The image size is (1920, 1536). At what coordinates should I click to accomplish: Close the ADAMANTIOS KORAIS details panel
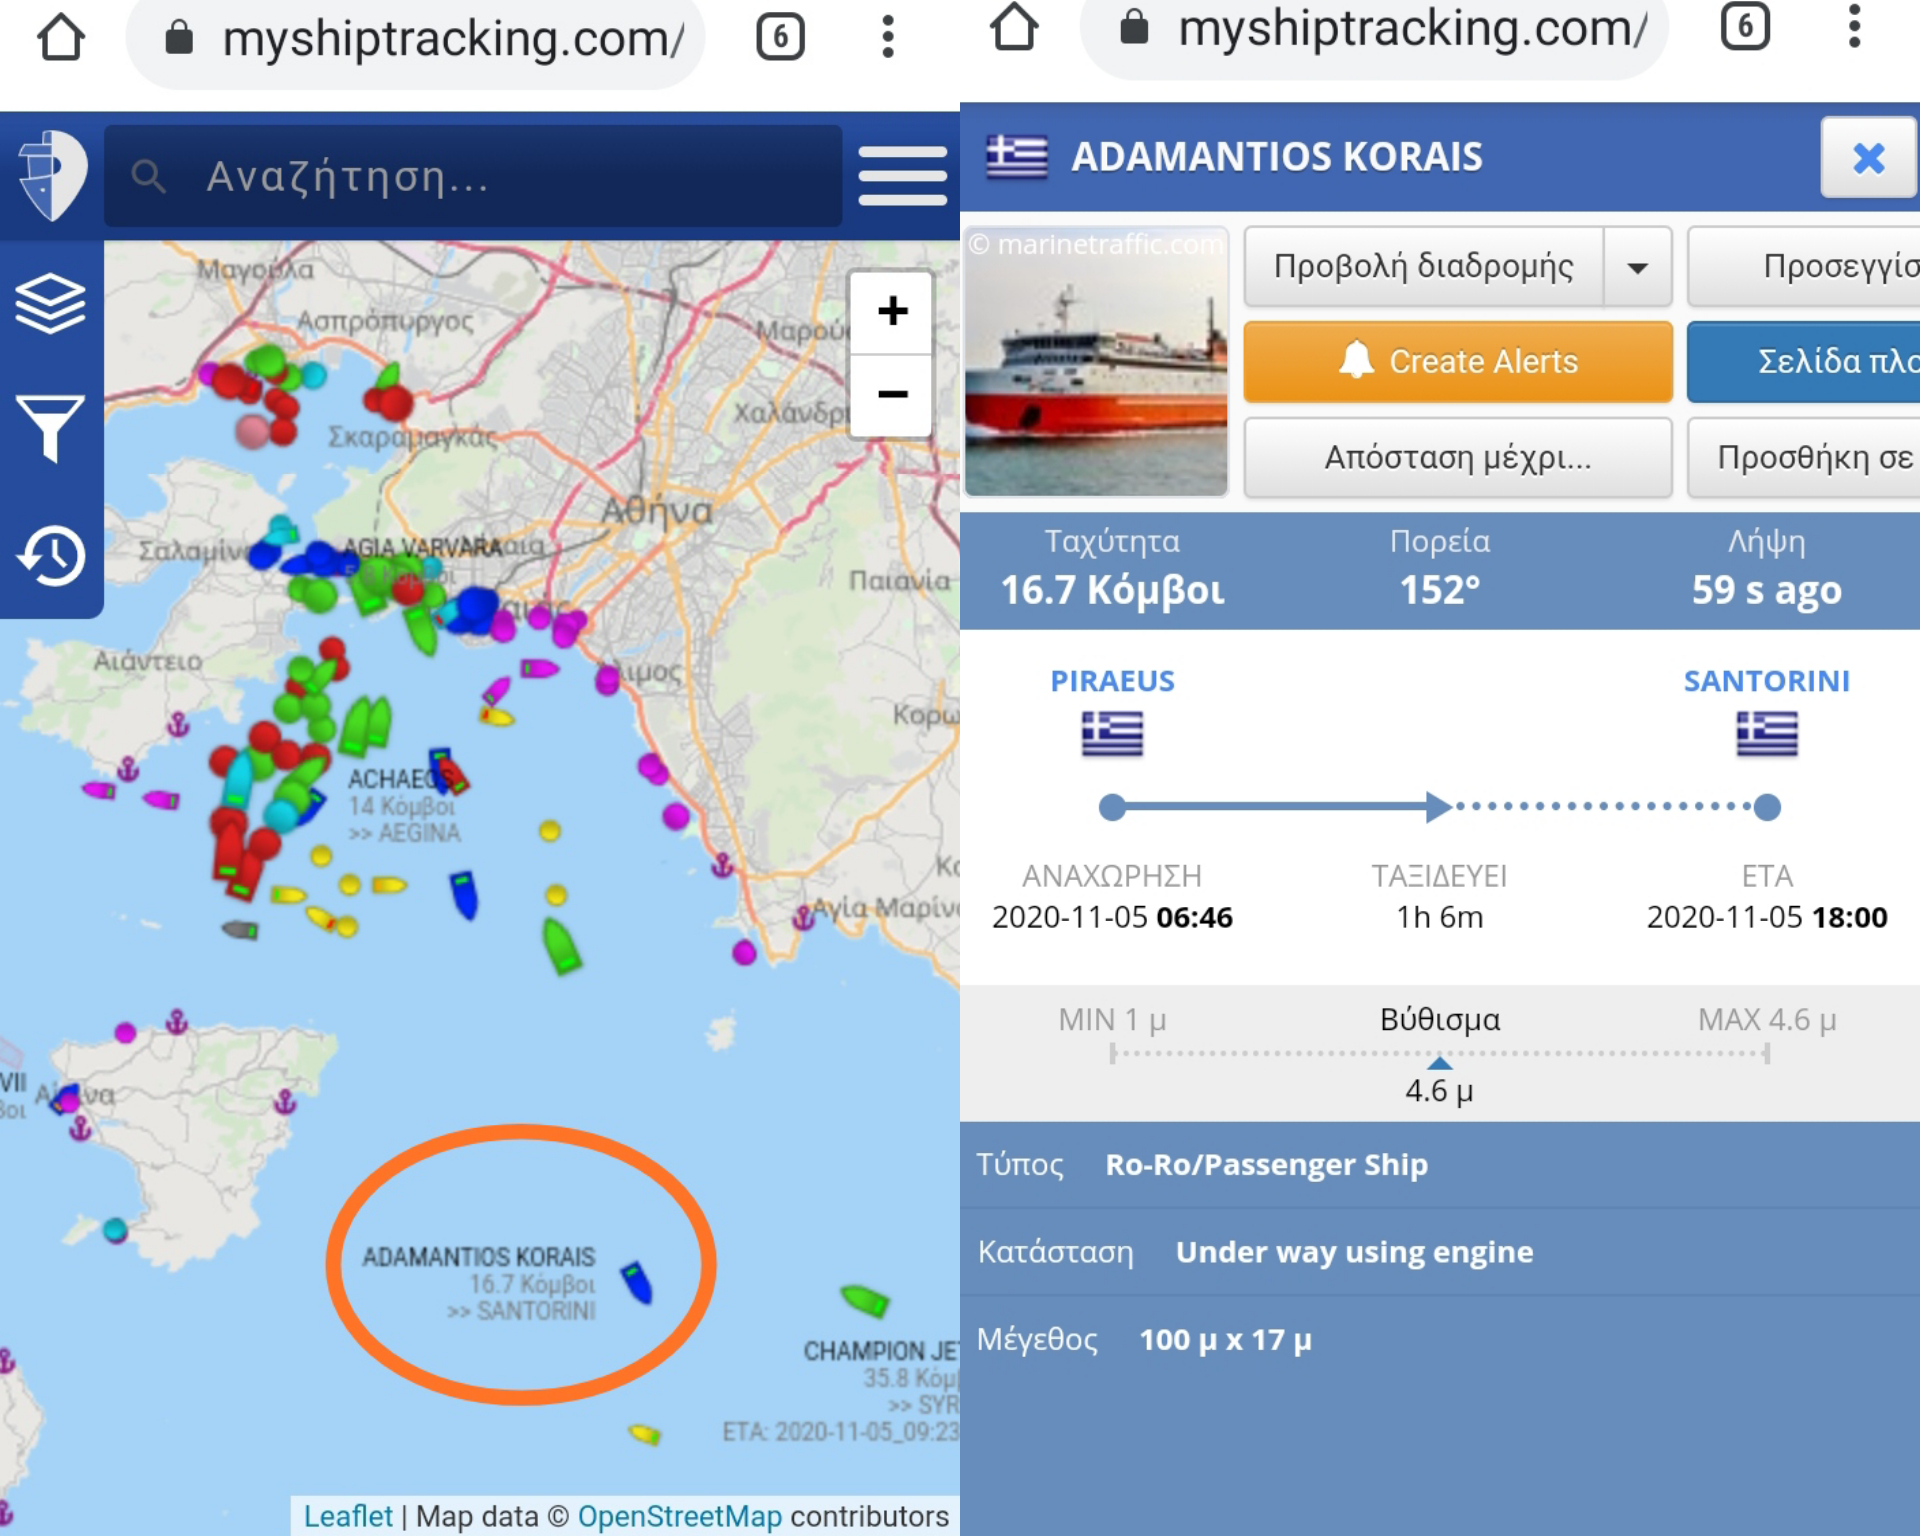pos(1868,158)
